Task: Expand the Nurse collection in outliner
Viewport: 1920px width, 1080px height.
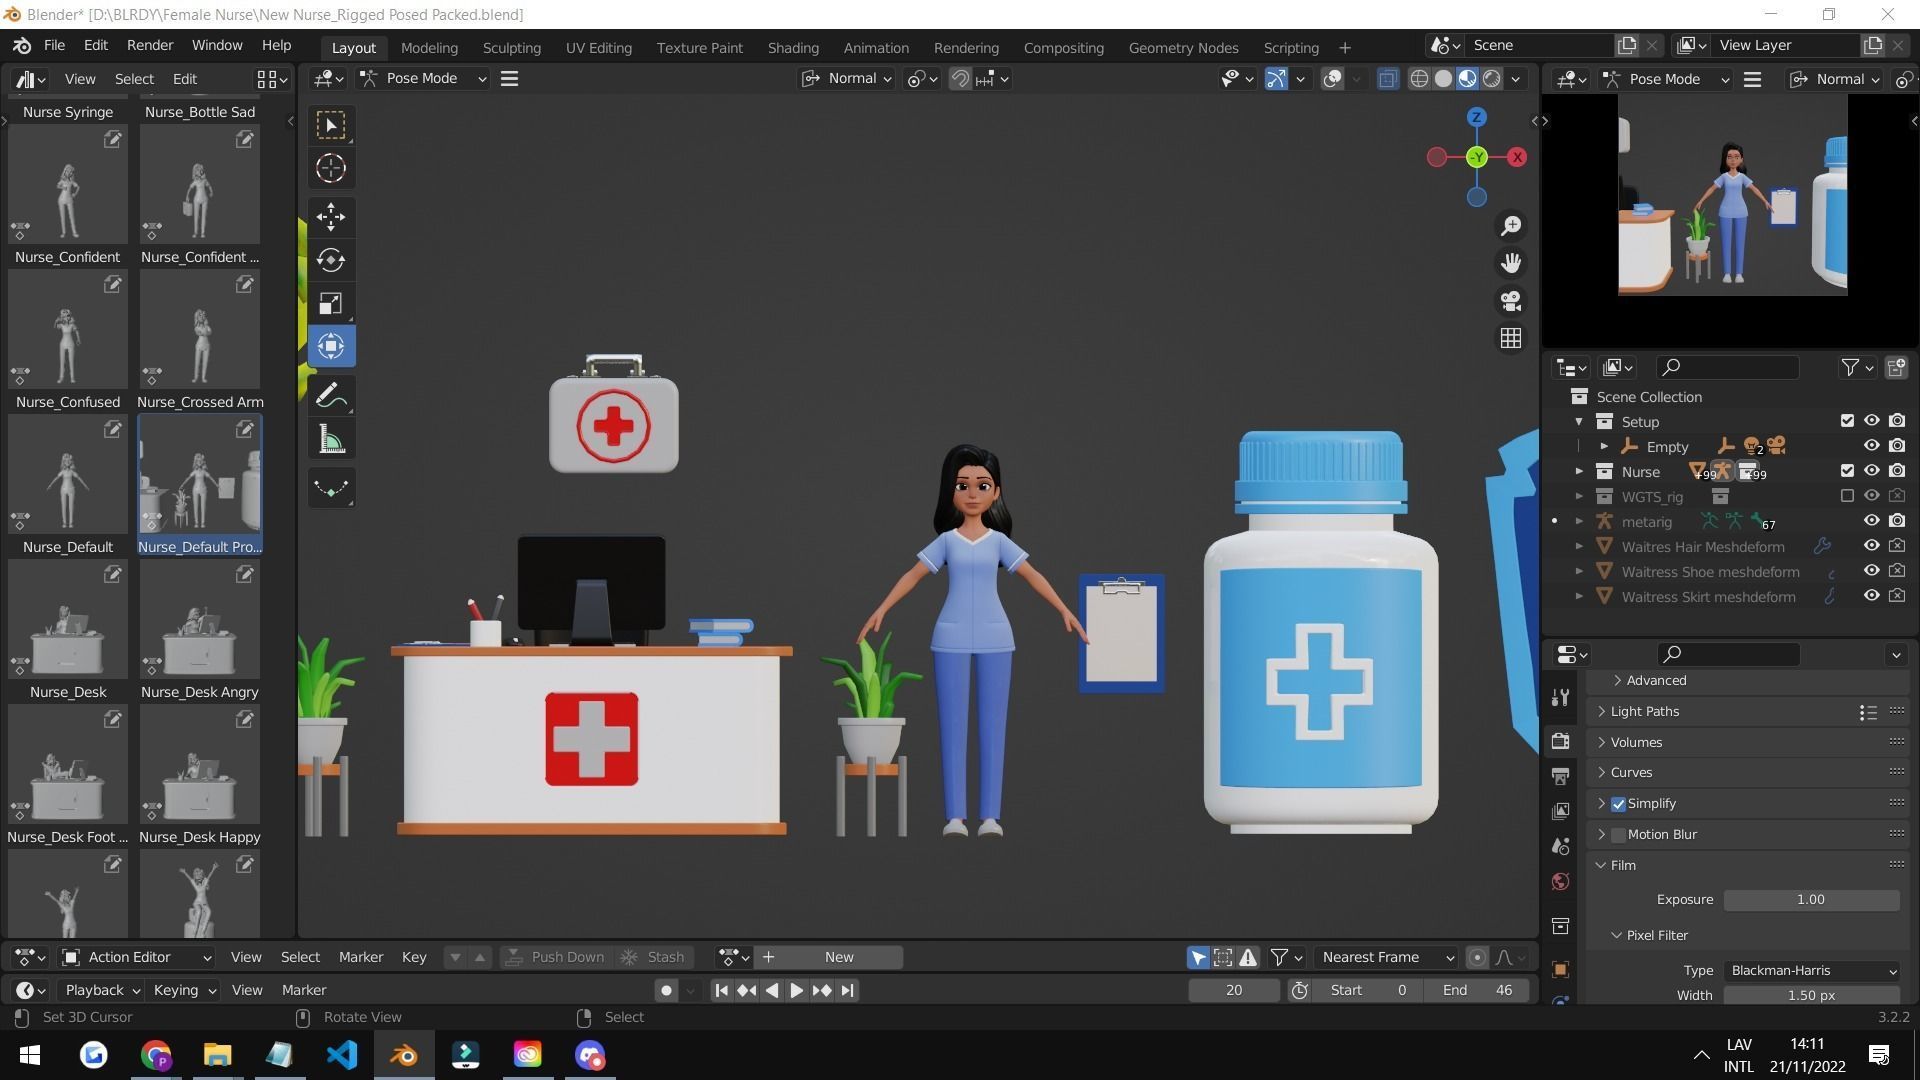Action: (1579, 471)
